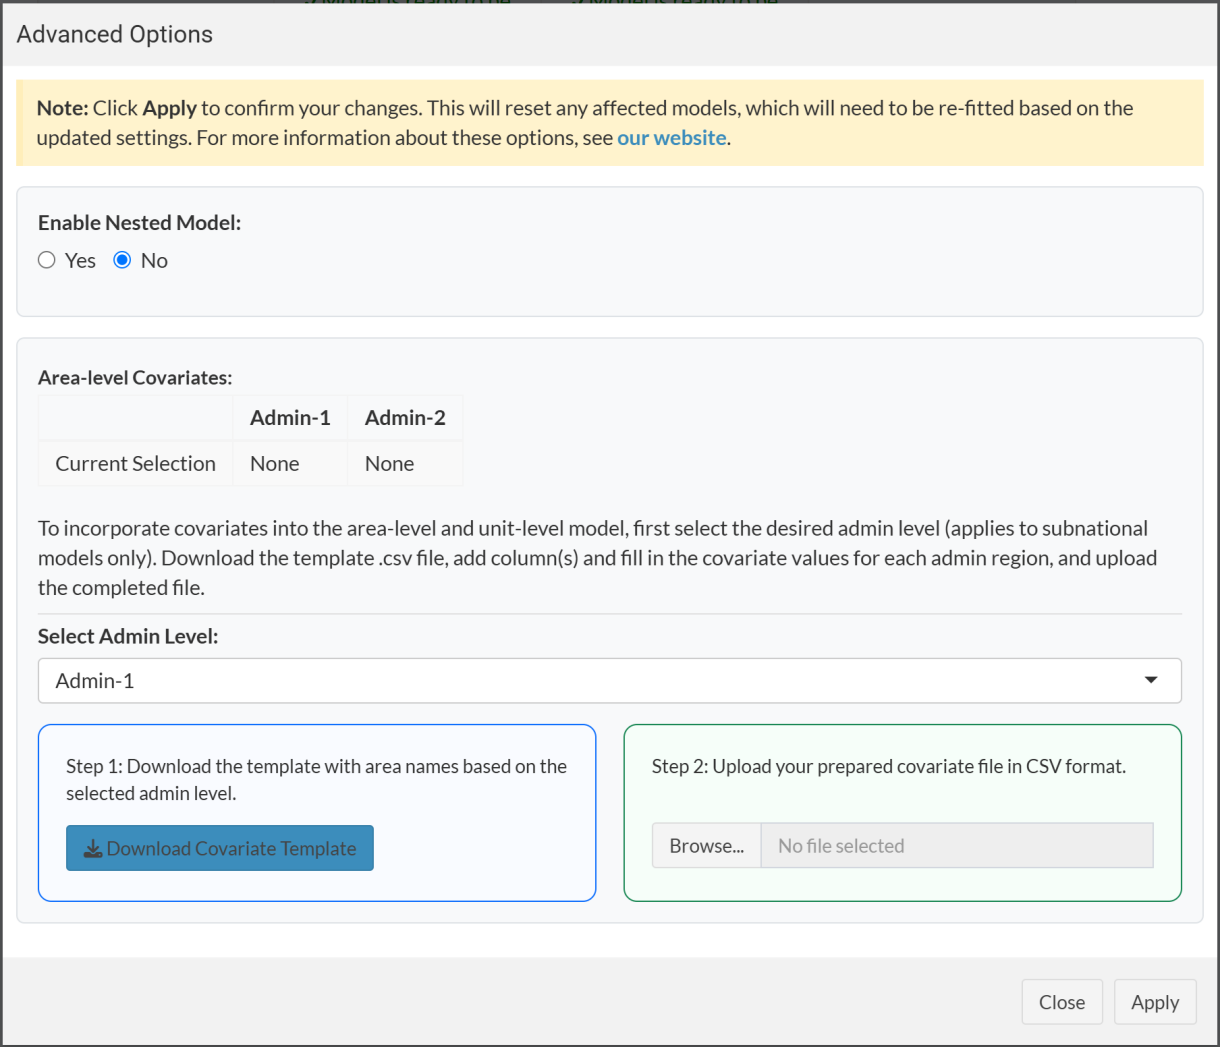Click the download icon on the template button

tap(93, 849)
